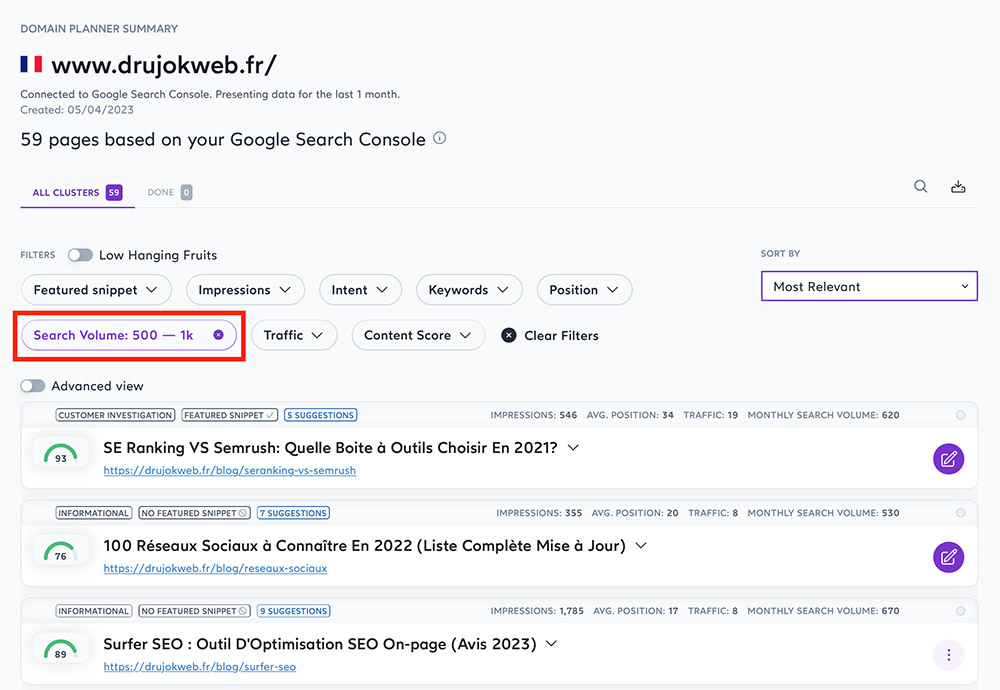Click Avg. Position: 34 text
The image size is (1000, 690).
pos(630,415)
